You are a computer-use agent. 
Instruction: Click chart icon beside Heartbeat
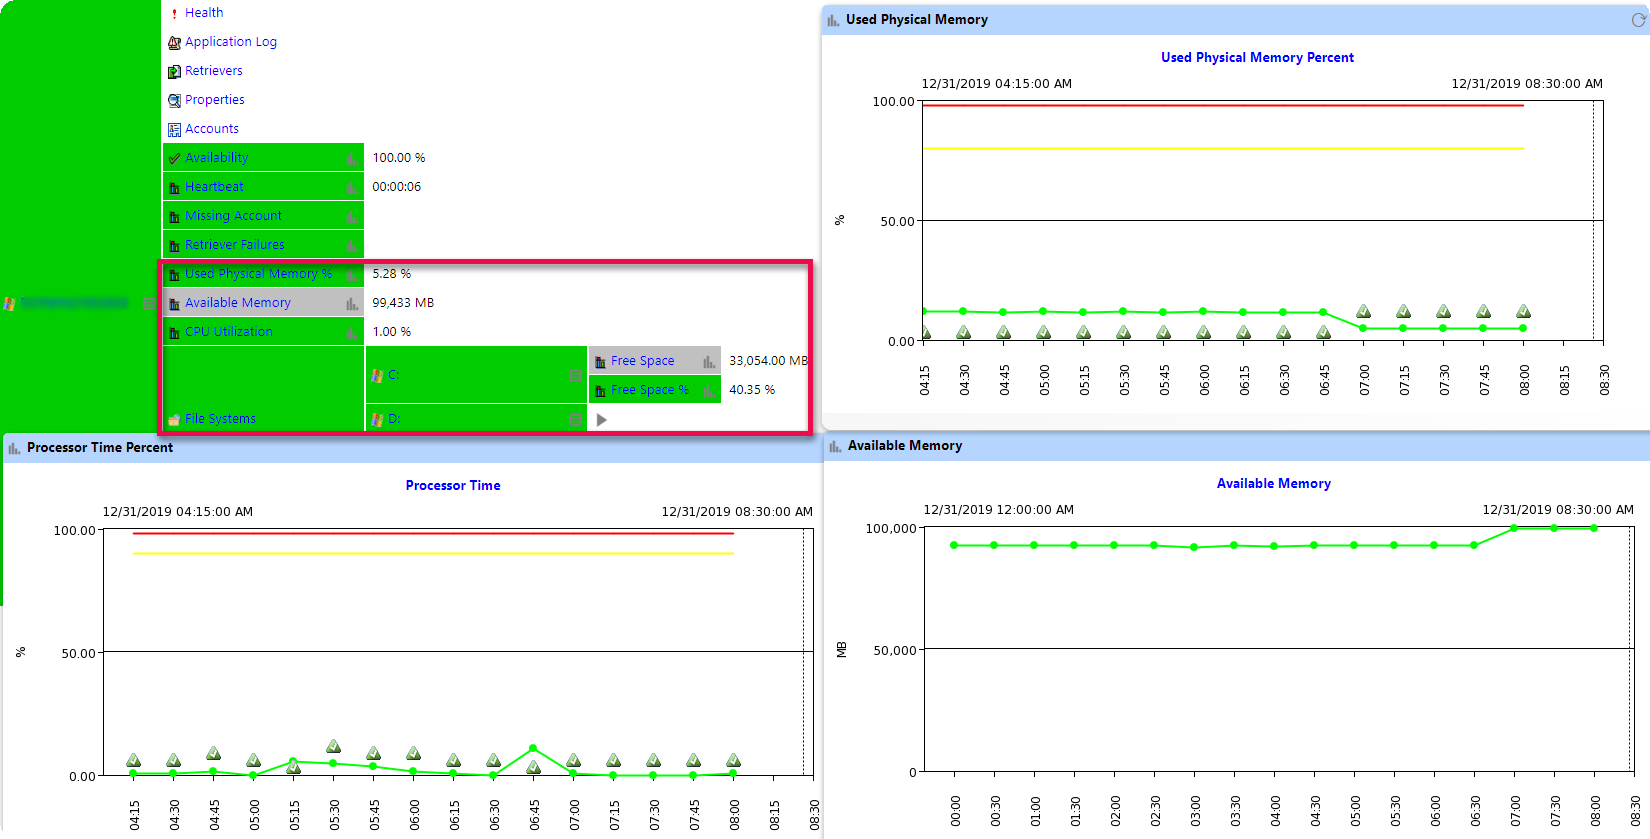point(352,188)
